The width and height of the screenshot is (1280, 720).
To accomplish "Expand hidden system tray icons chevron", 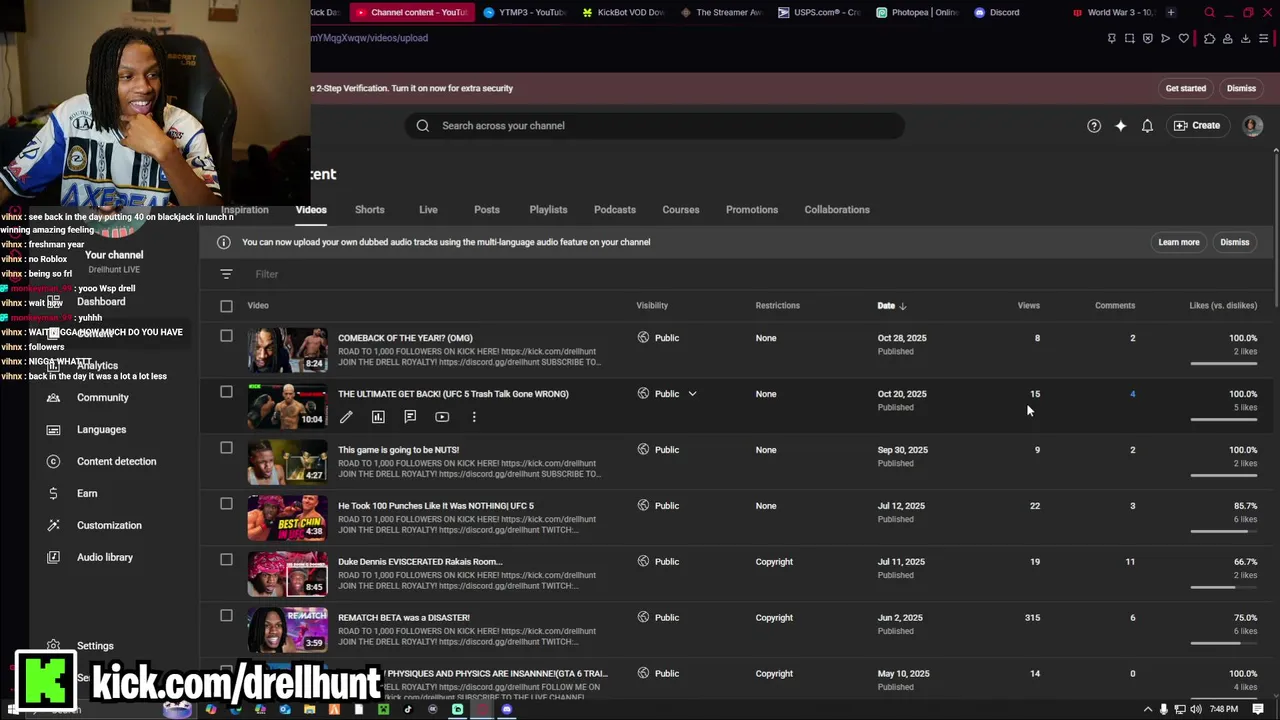I will [1148, 709].
